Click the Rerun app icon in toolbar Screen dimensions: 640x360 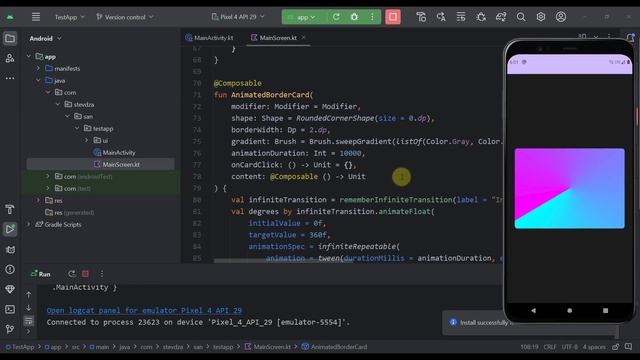[x=336, y=17]
